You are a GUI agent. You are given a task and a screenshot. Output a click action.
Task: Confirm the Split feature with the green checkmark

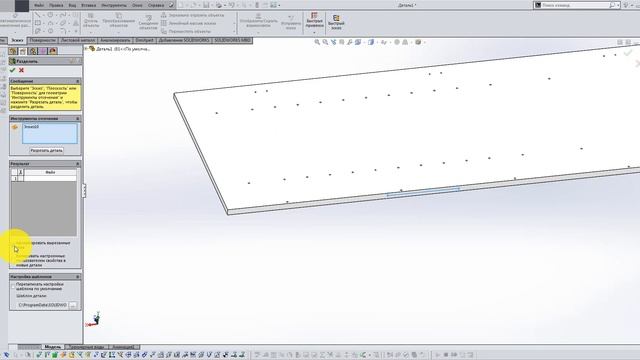click(x=12, y=70)
